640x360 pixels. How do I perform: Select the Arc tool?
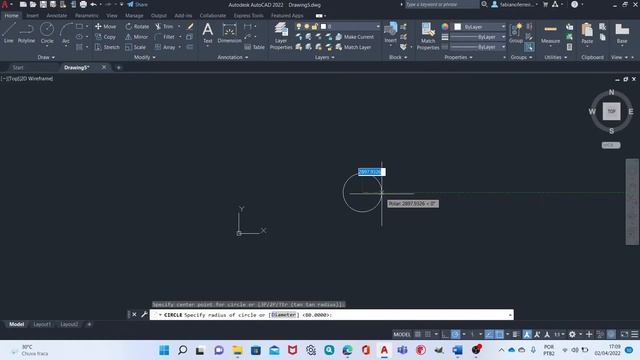(66, 33)
